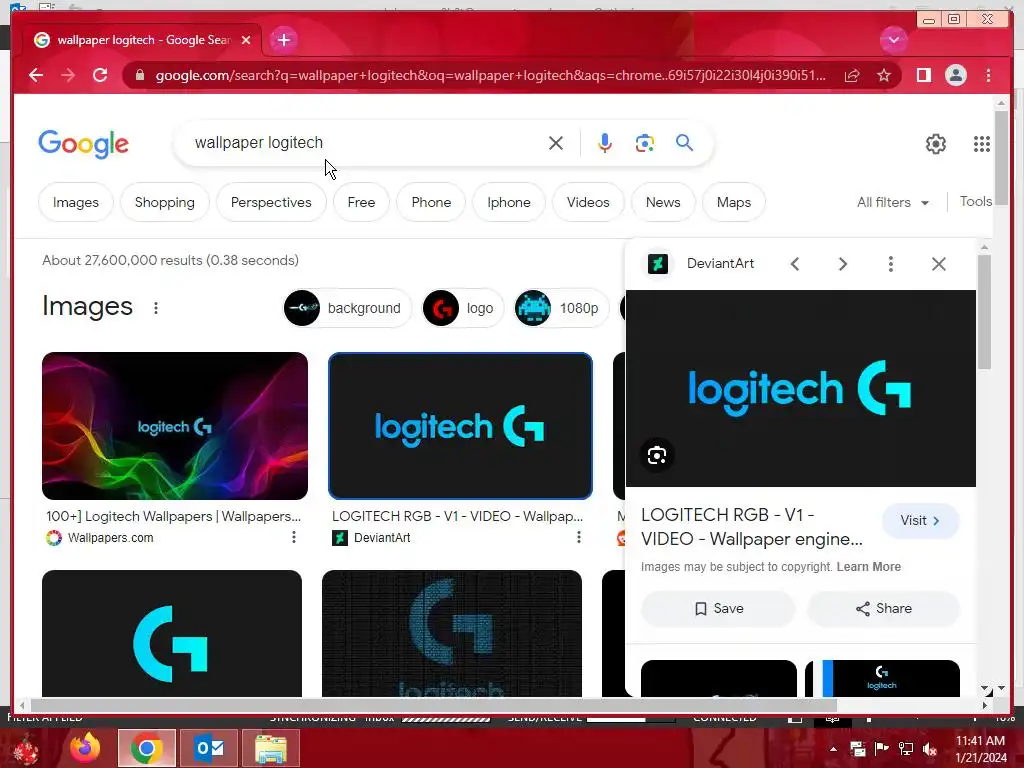The width and height of the screenshot is (1024, 768).
Task: Save the previewed image
Action: coord(718,609)
